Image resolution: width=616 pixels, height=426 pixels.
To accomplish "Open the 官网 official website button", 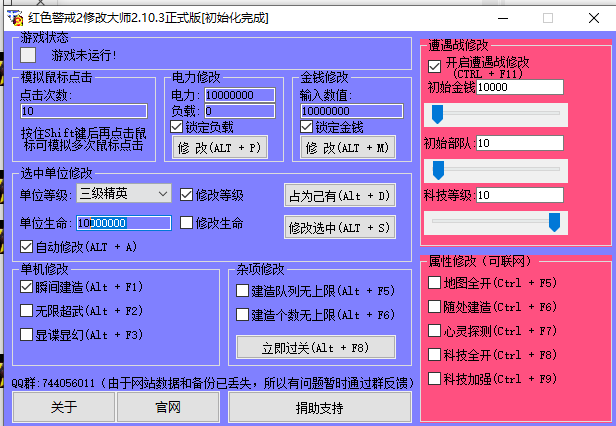I will point(168,407).
